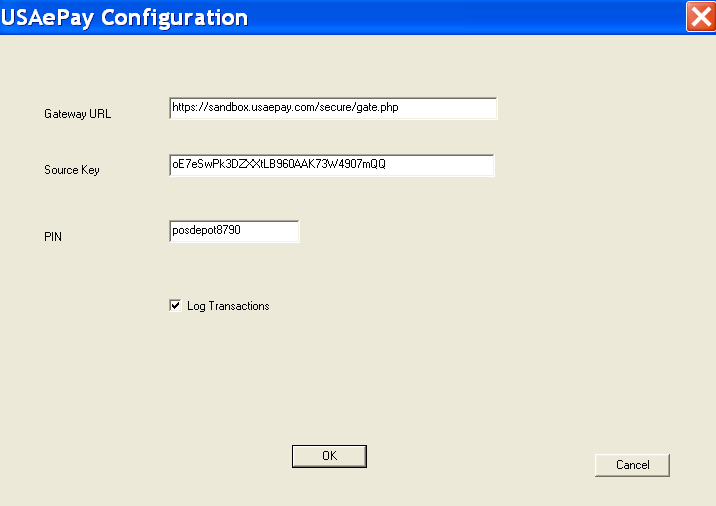Disable transaction logging via its checkbox
This screenshot has height=506, width=716.
tap(175, 306)
